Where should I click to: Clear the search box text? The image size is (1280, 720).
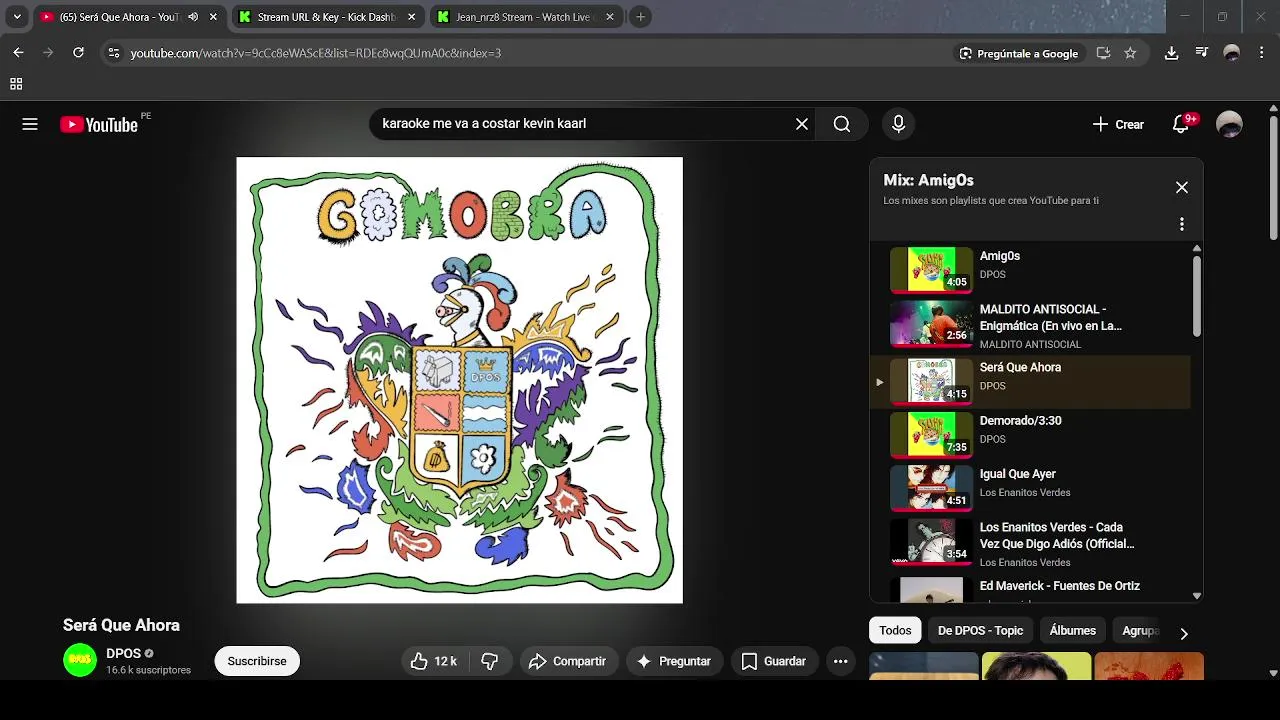(x=801, y=124)
